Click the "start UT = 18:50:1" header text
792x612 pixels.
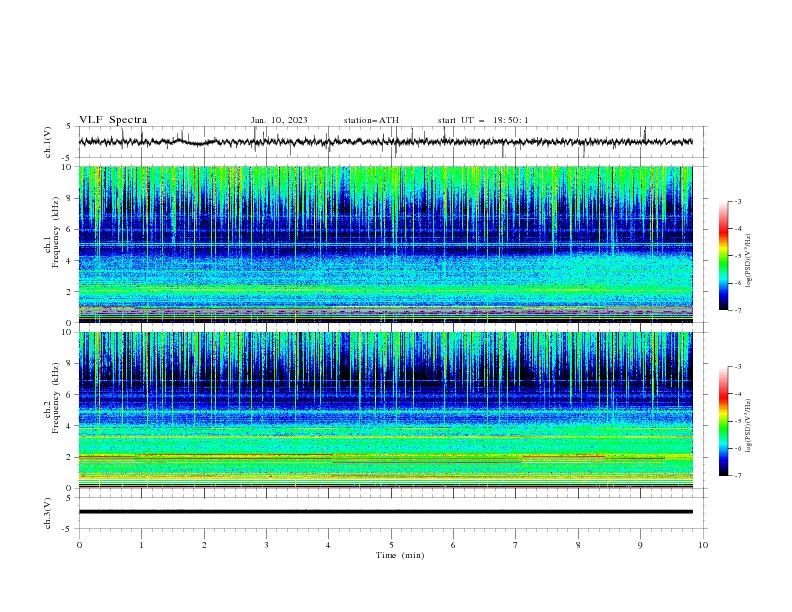coord(483,120)
